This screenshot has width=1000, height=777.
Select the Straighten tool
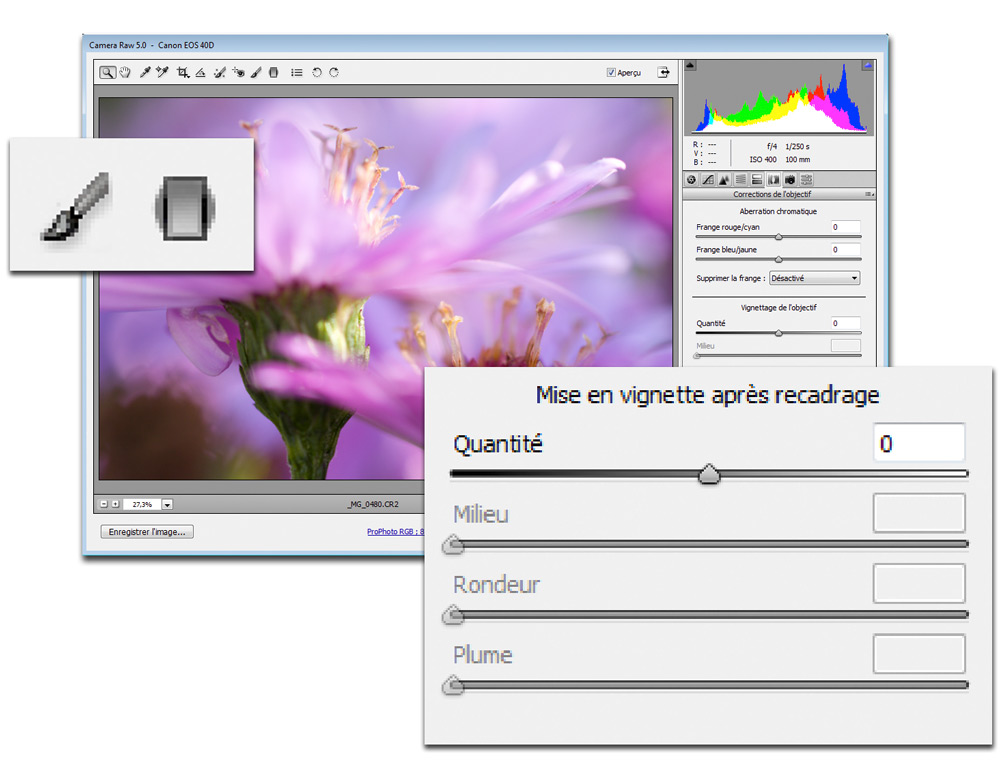(x=200, y=73)
